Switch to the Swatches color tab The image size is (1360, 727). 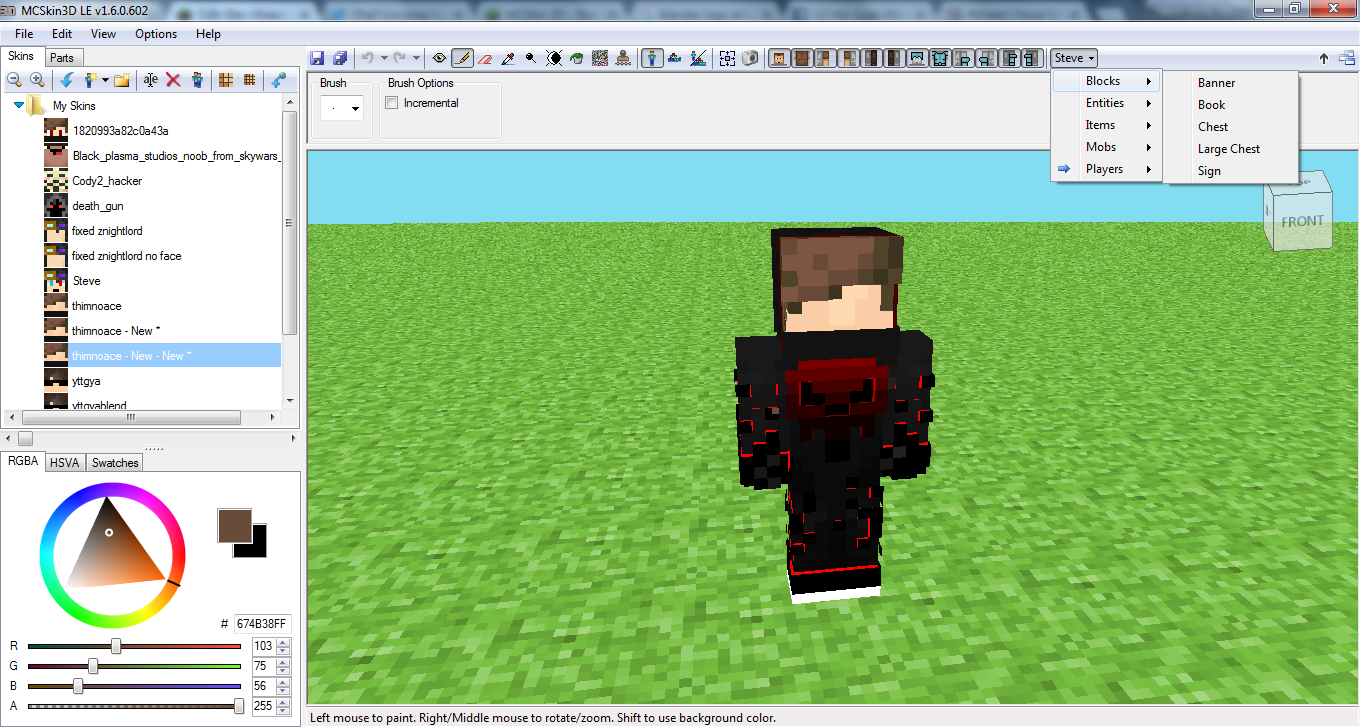(114, 462)
